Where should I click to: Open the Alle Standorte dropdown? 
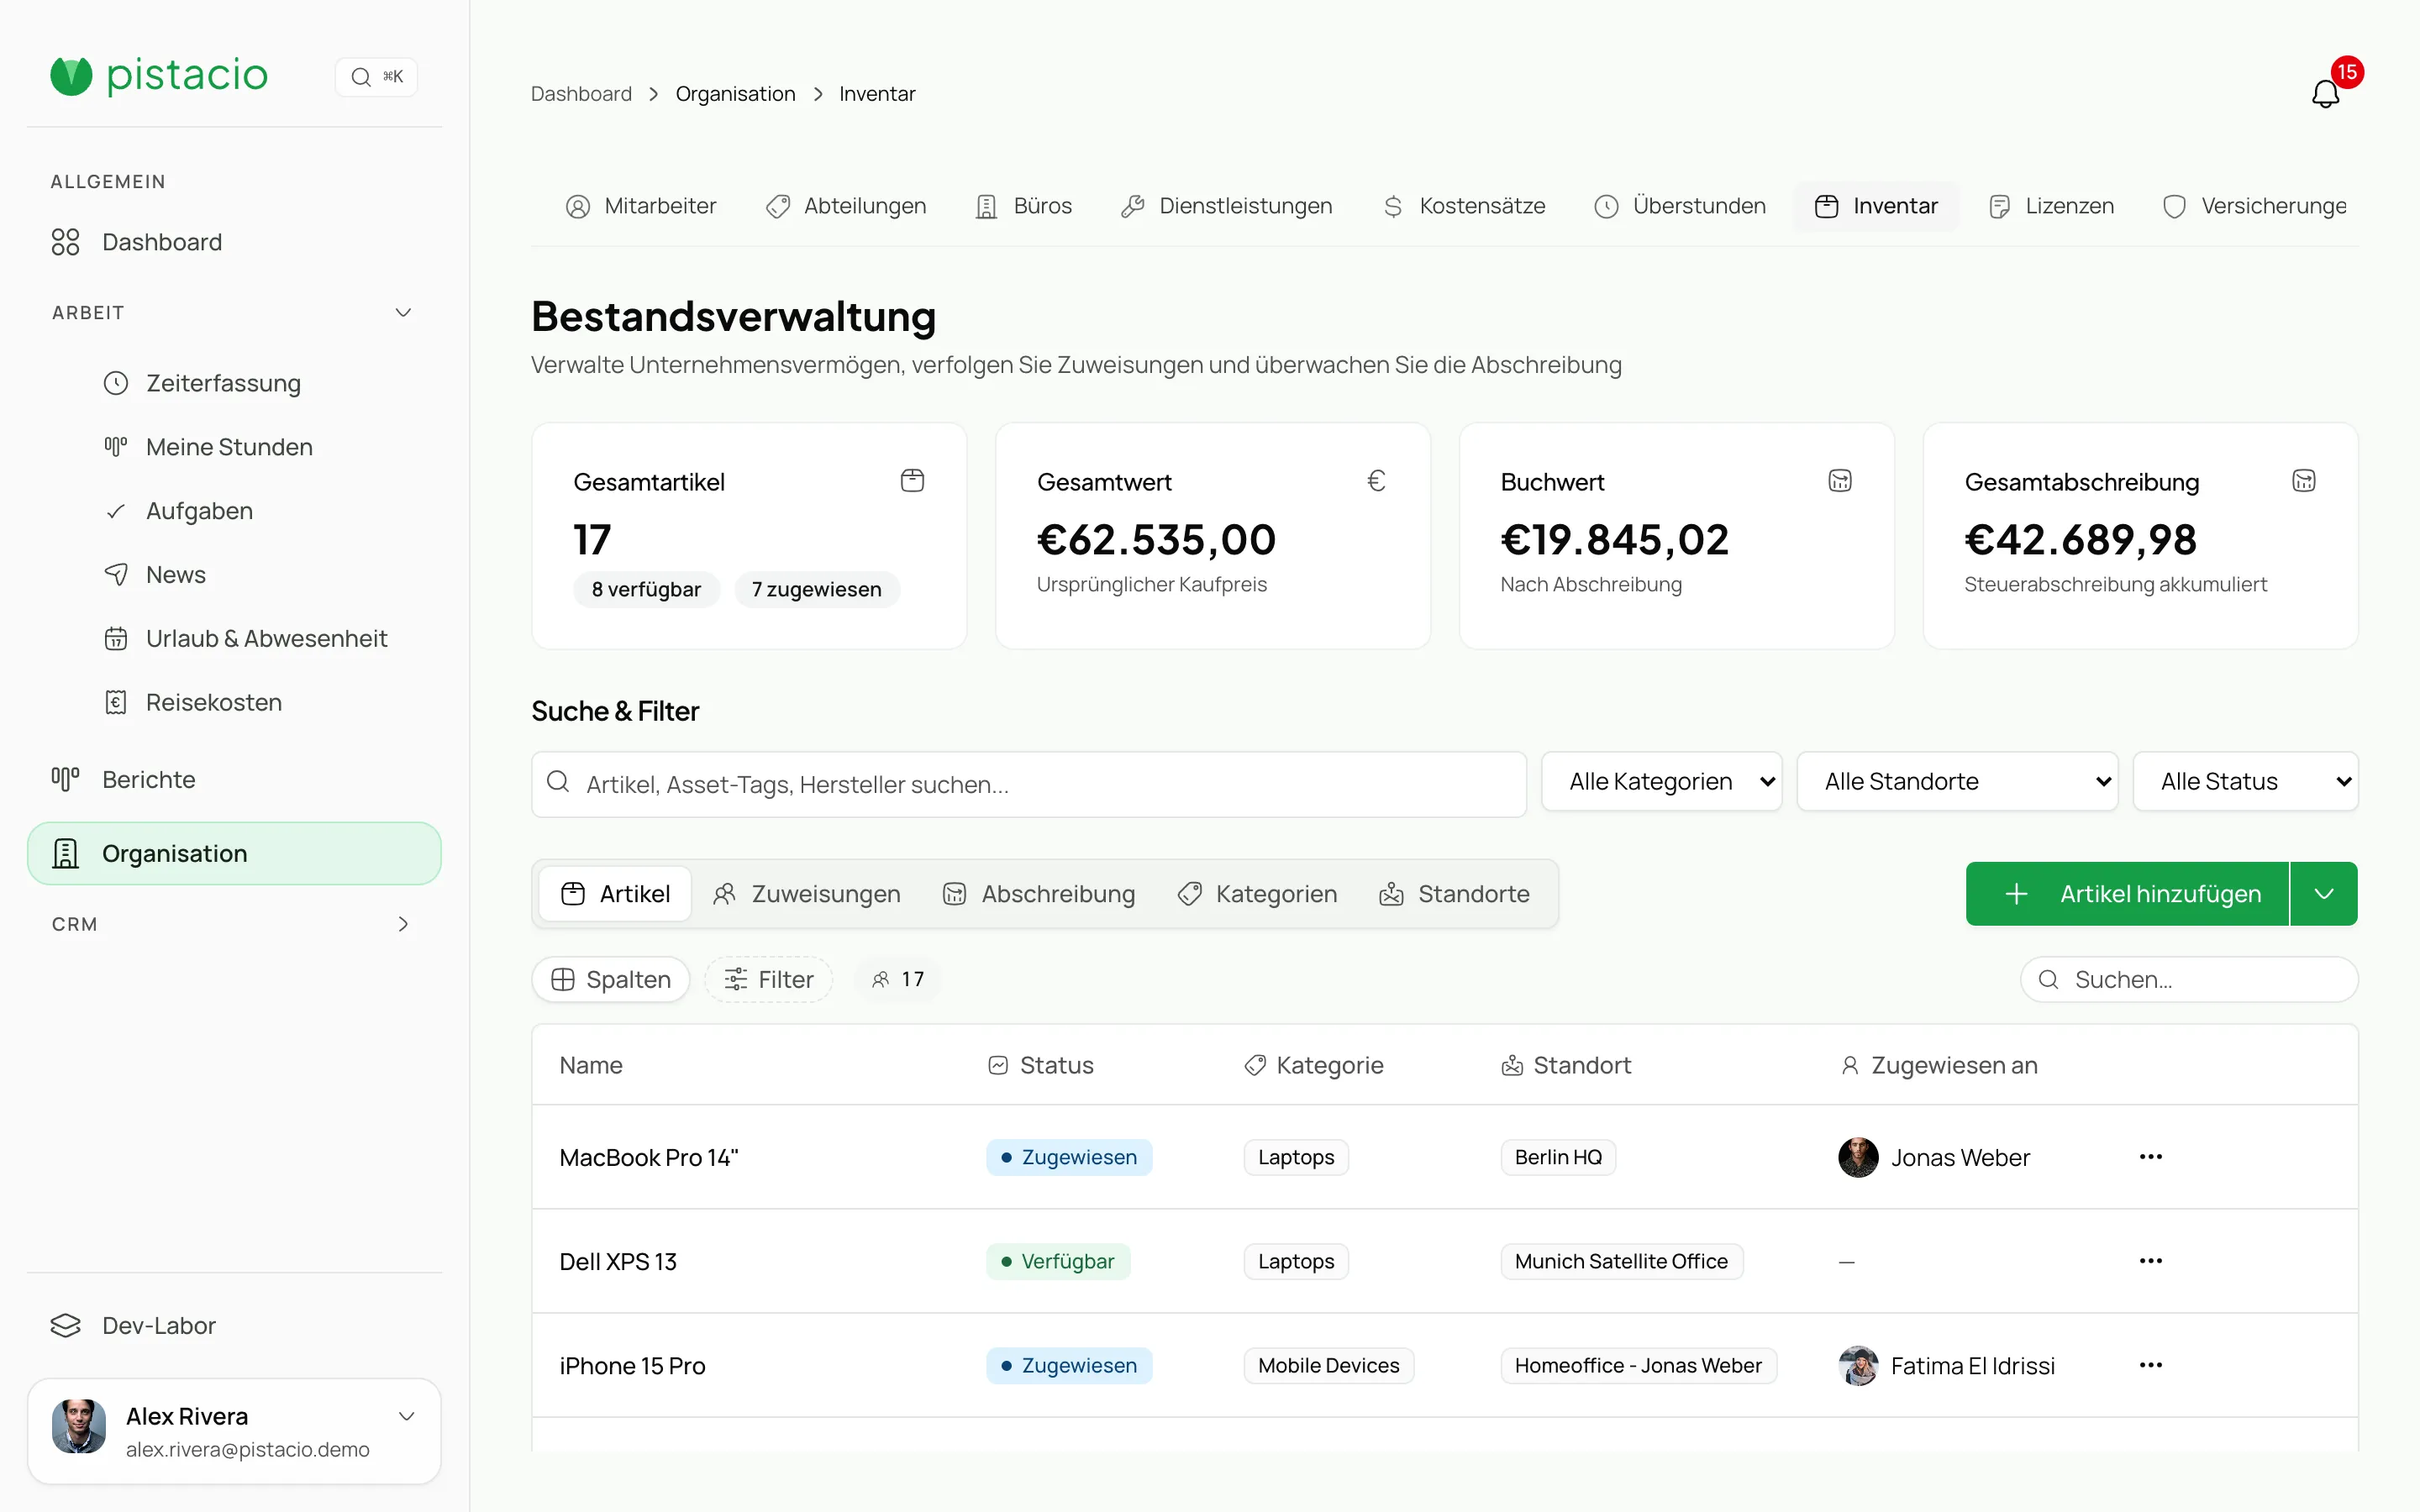[x=1957, y=782]
